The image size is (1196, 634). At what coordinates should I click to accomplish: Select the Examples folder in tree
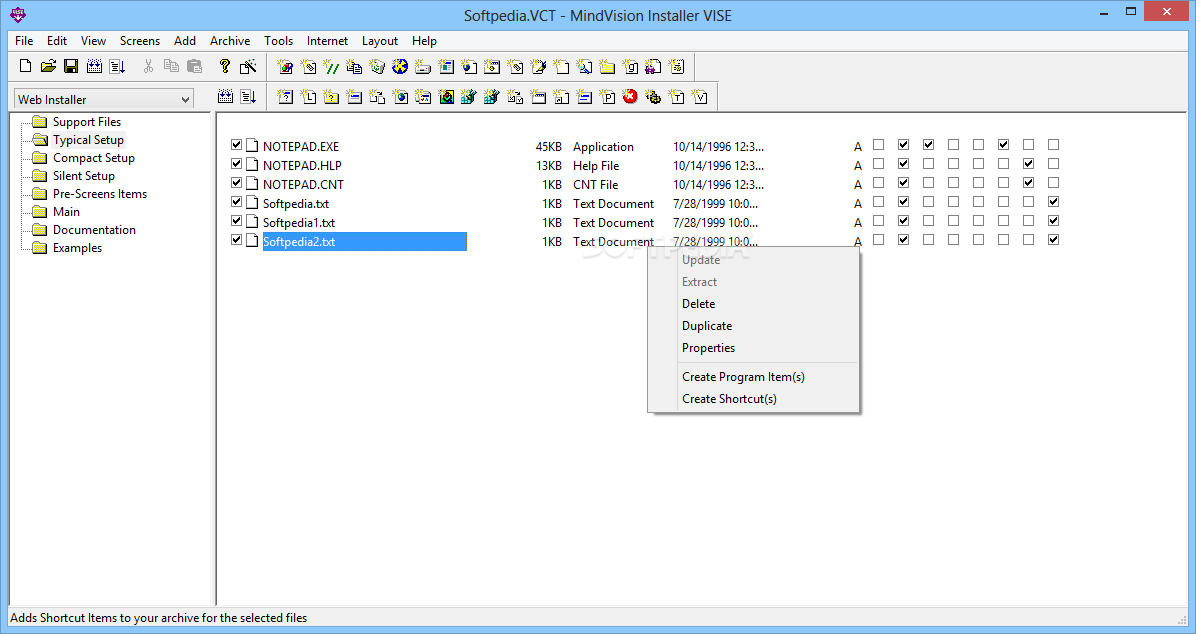[x=77, y=248]
